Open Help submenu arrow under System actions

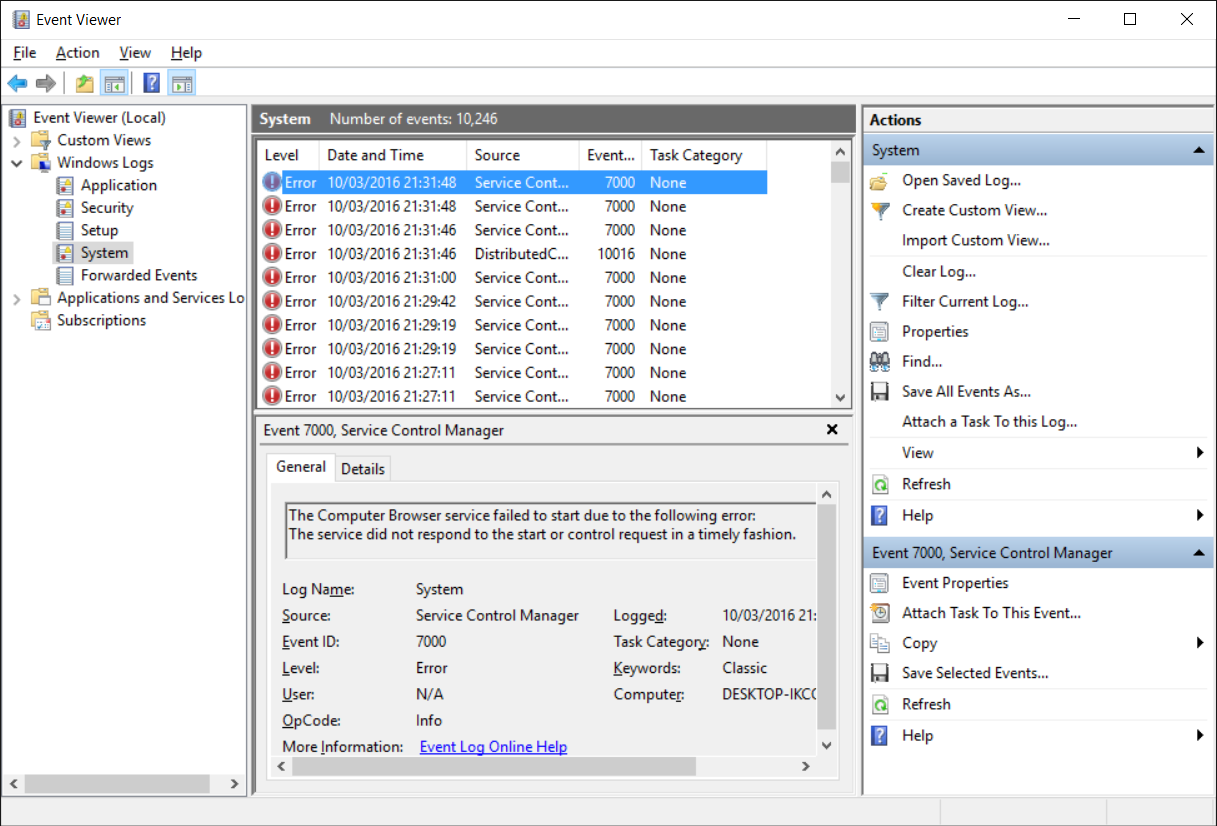point(1200,515)
